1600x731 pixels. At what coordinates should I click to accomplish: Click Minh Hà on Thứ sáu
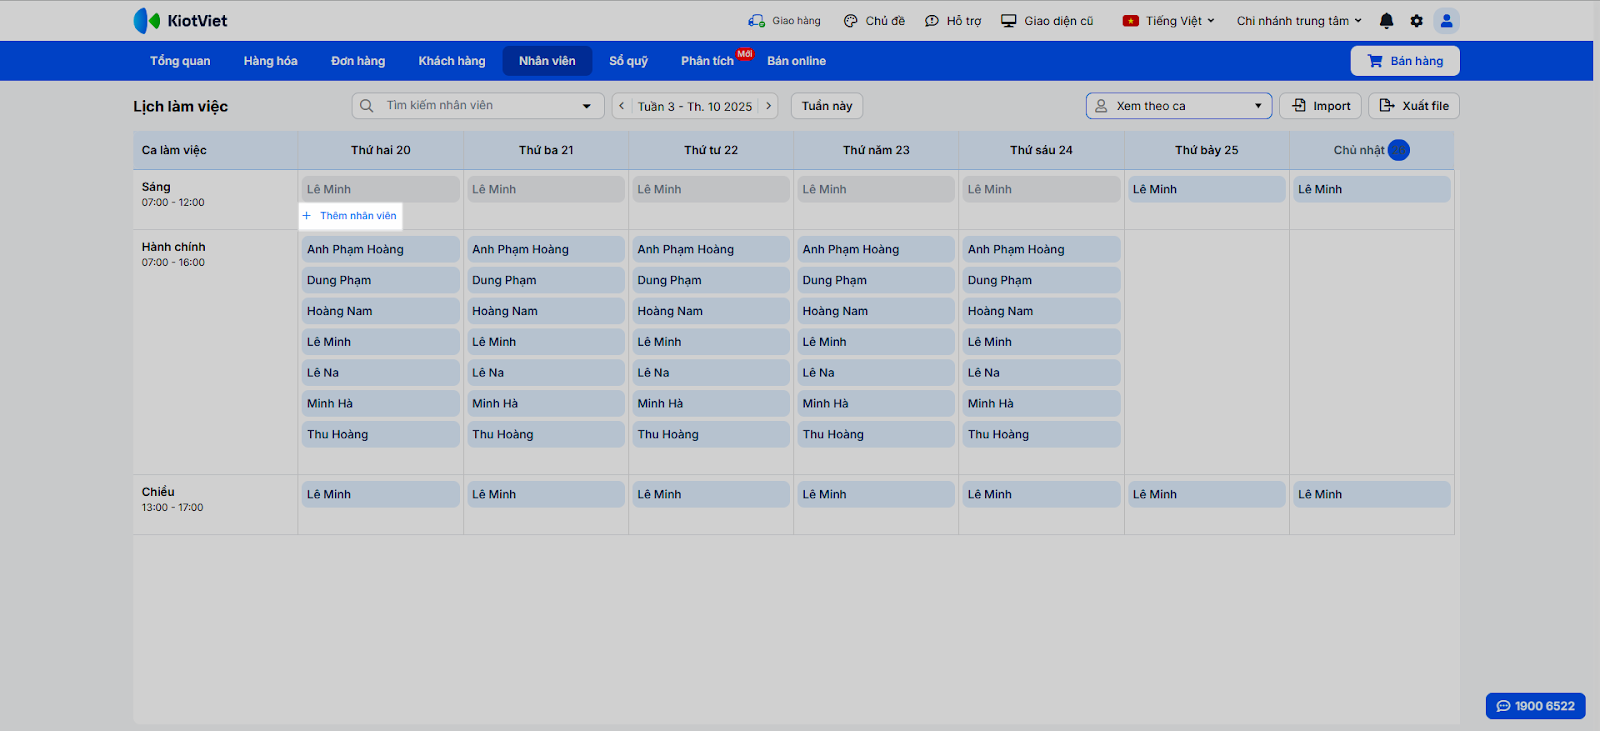1041,404
